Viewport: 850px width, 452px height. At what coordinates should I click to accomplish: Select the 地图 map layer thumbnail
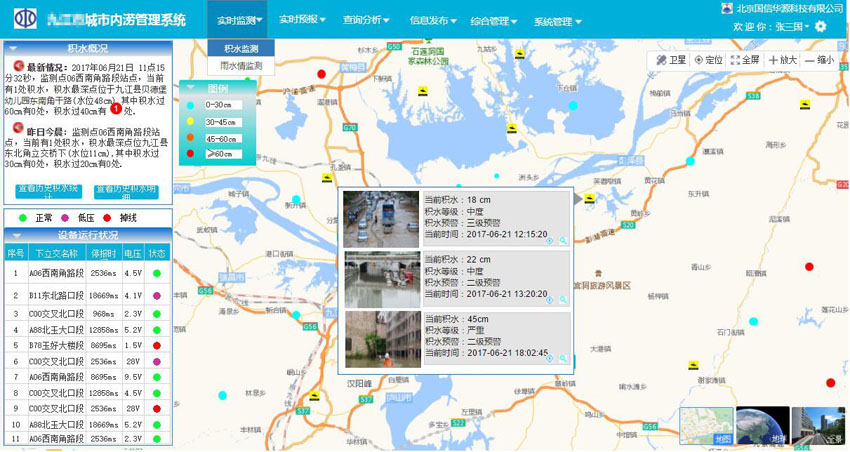706,426
